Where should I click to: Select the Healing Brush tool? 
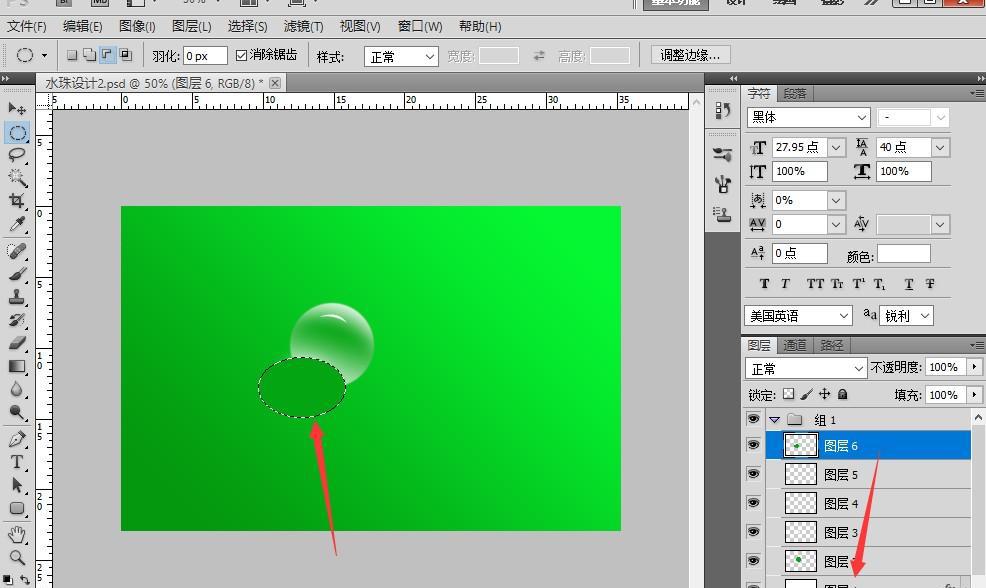[17, 251]
